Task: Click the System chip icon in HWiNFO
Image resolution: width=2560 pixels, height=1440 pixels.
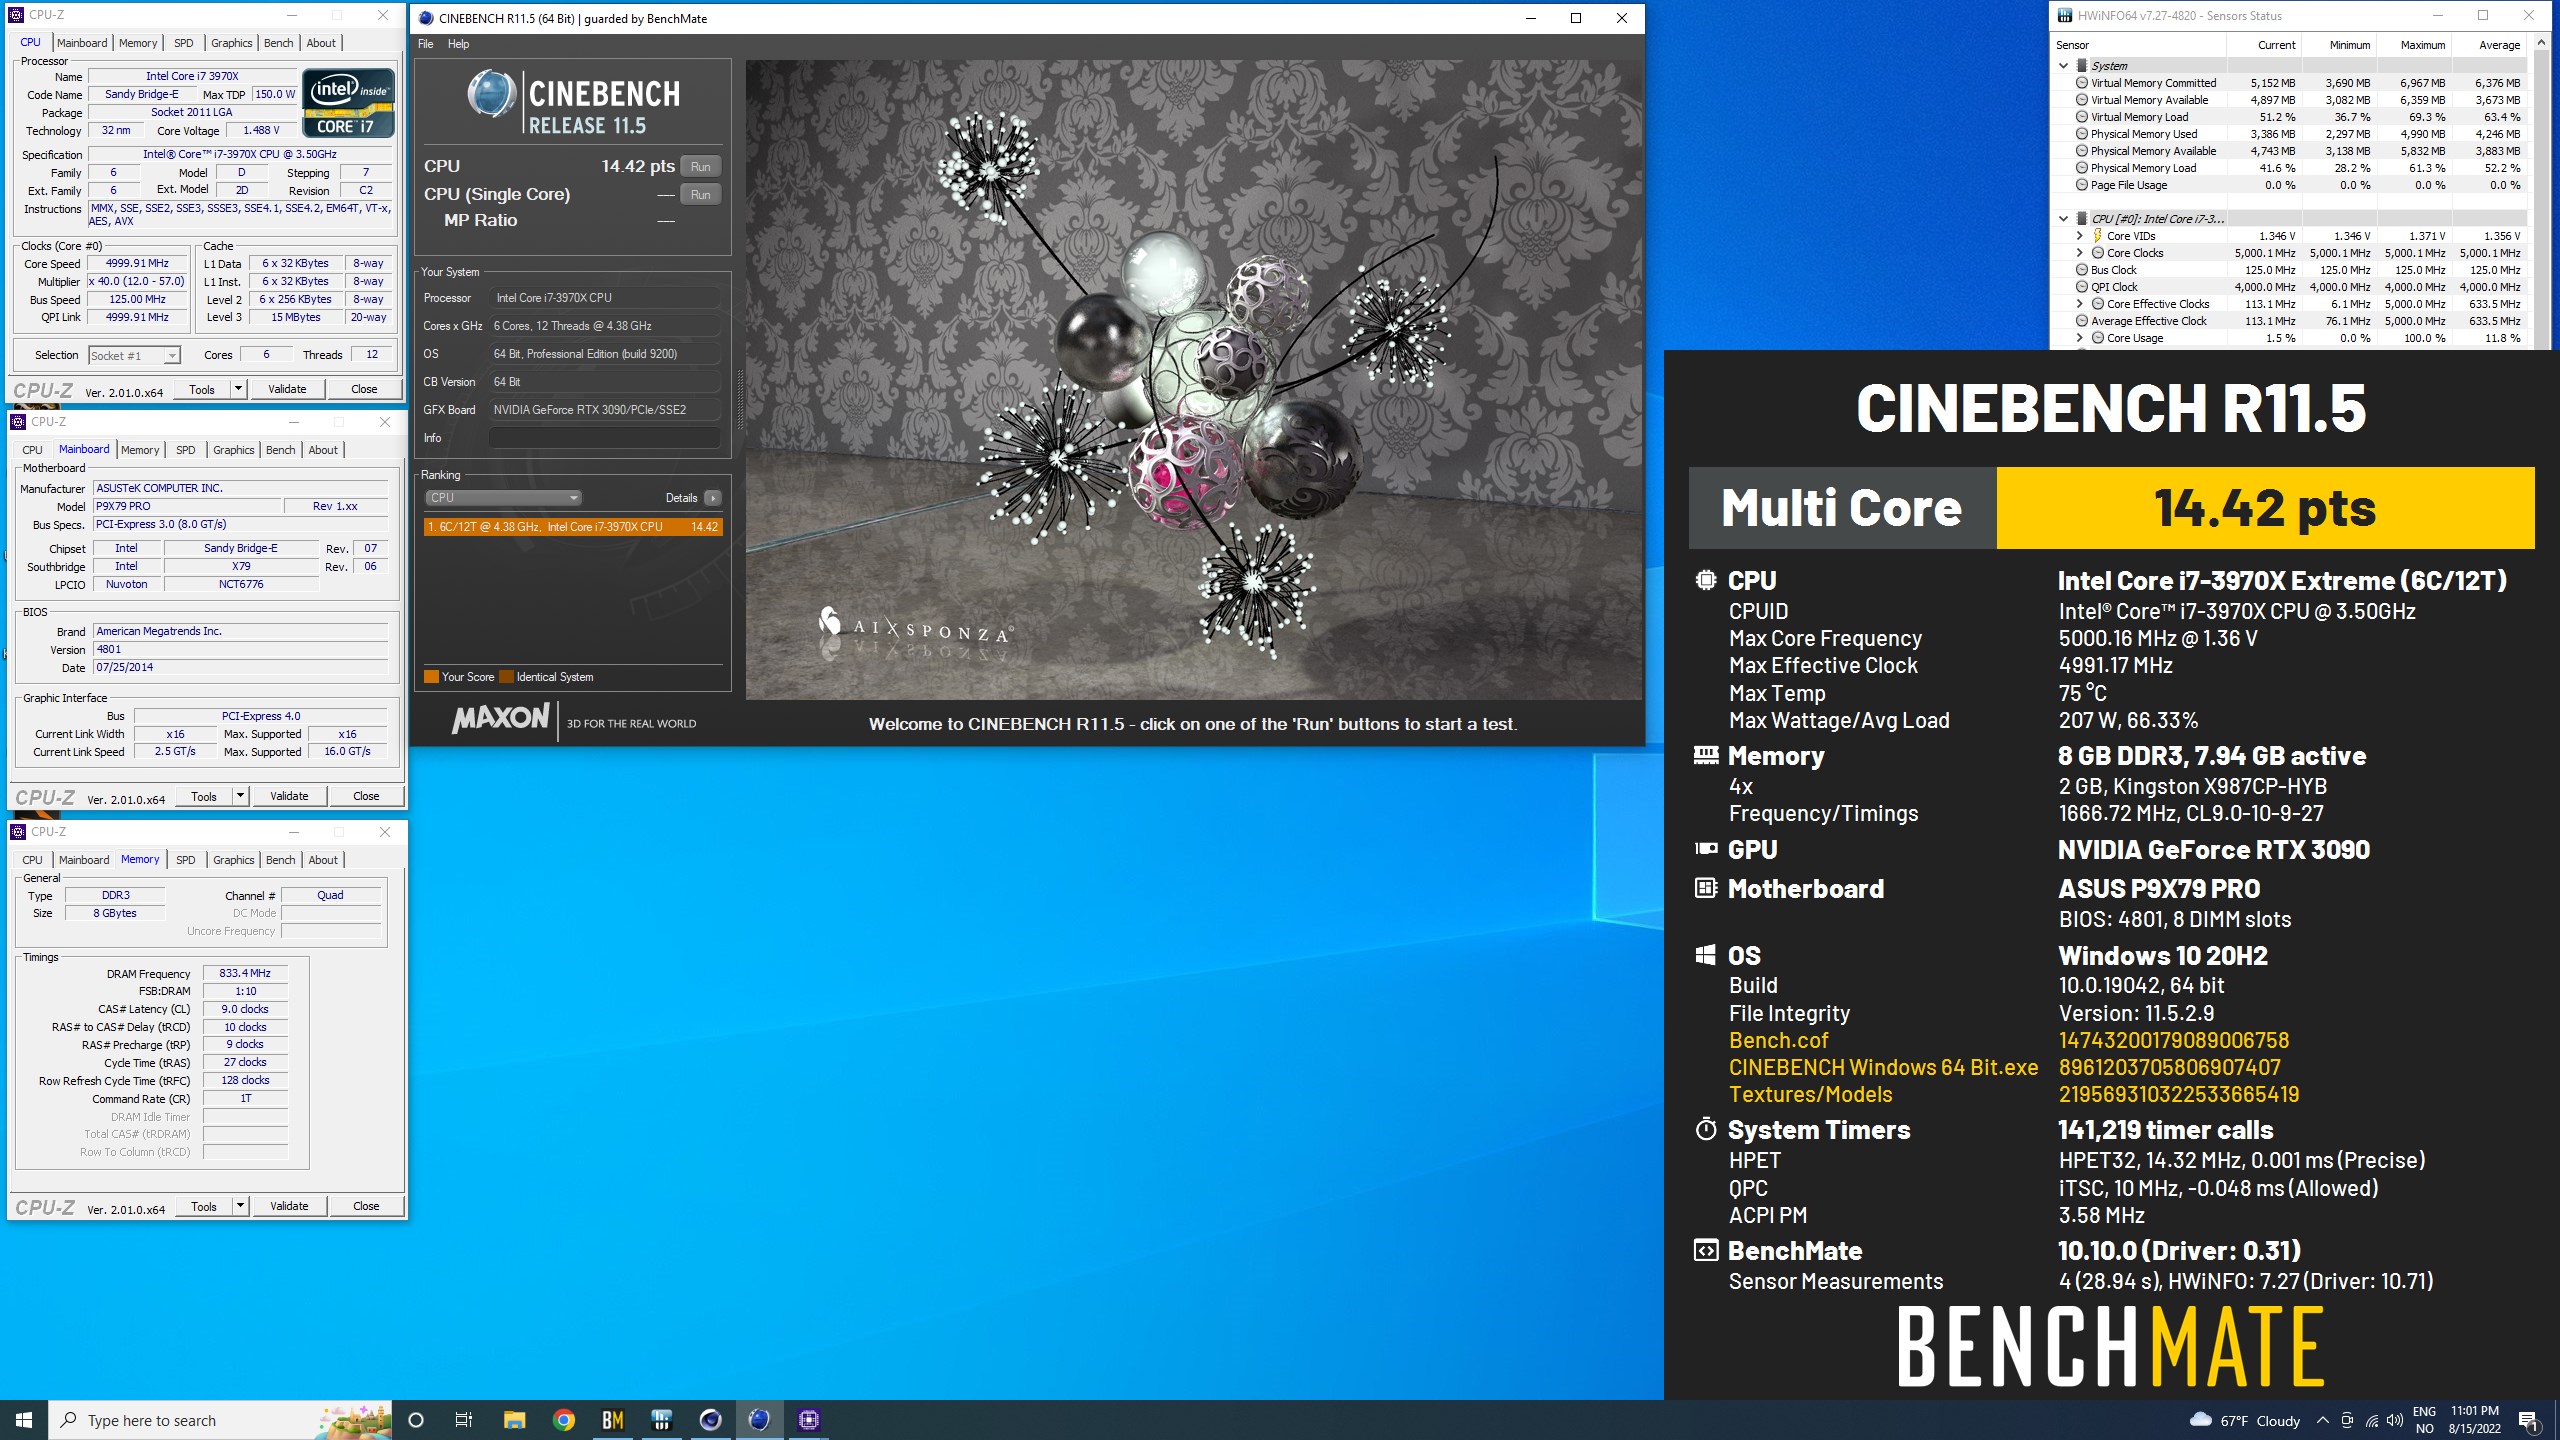Action: pos(2081,65)
